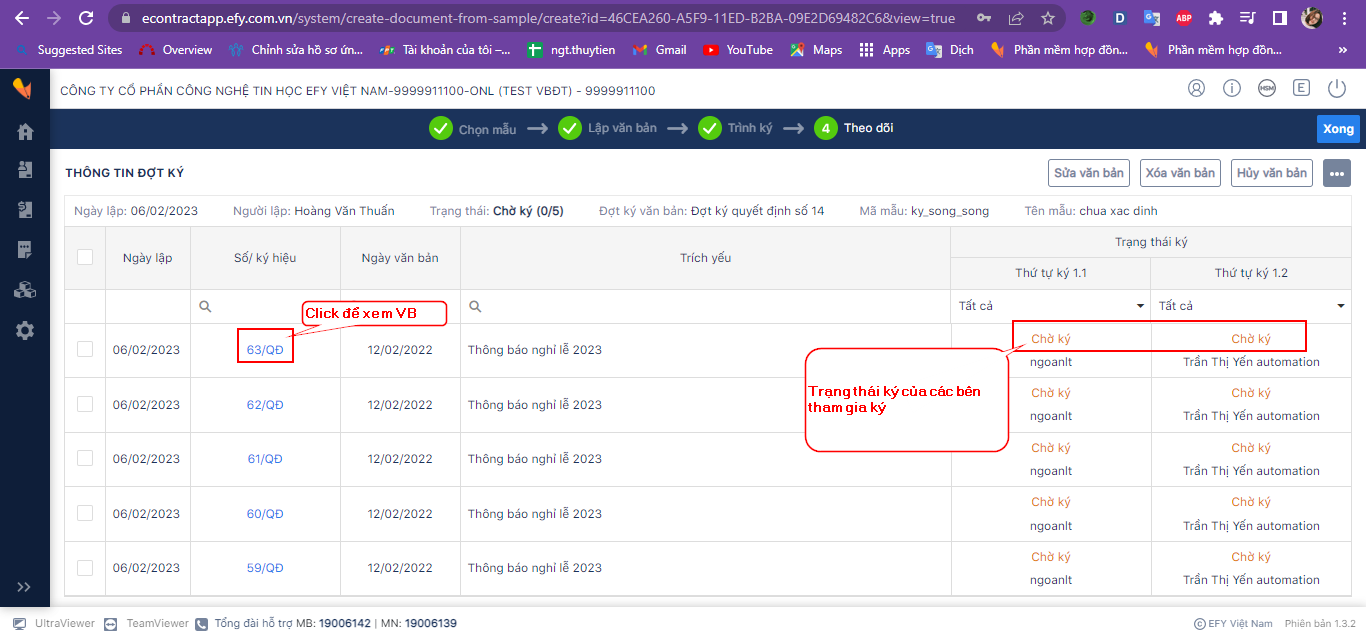Expand the sidebar with double-arrow icon
1366x636 pixels.
click(x=25, y=587)
